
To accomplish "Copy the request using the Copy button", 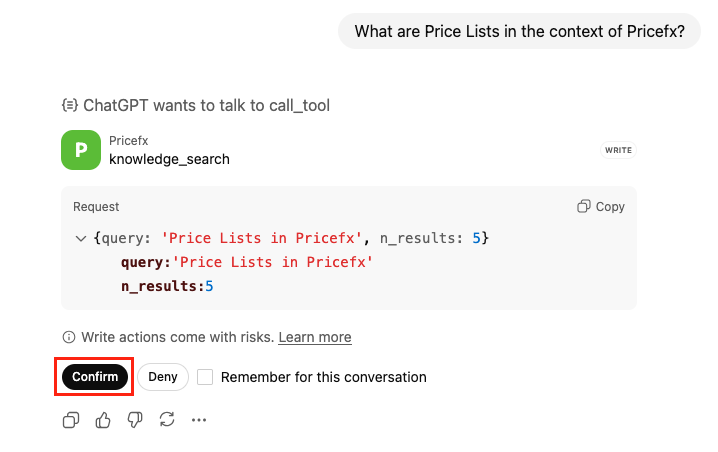I will 601,207.
